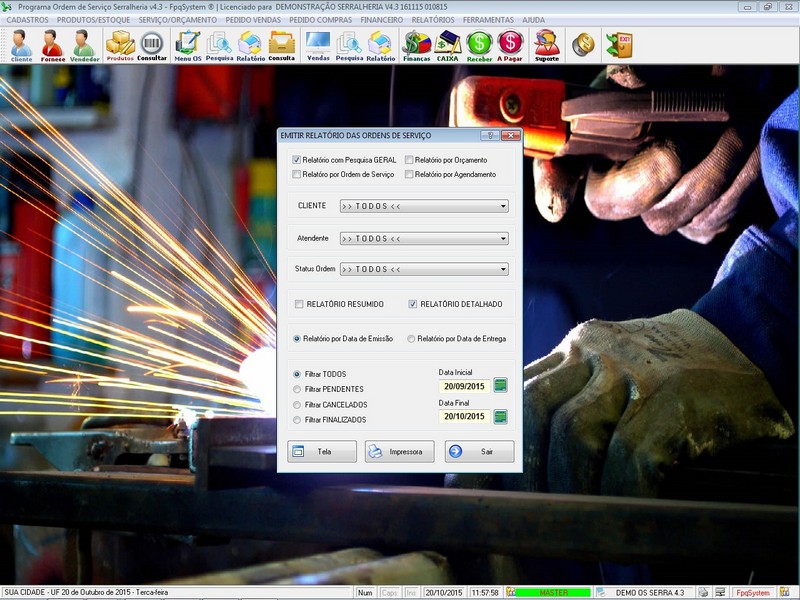The height and width of the screenshot is (600, 800).
Task: Click the Vendas monitor icon
Action: pyautogui.click(x=318, y=45)
